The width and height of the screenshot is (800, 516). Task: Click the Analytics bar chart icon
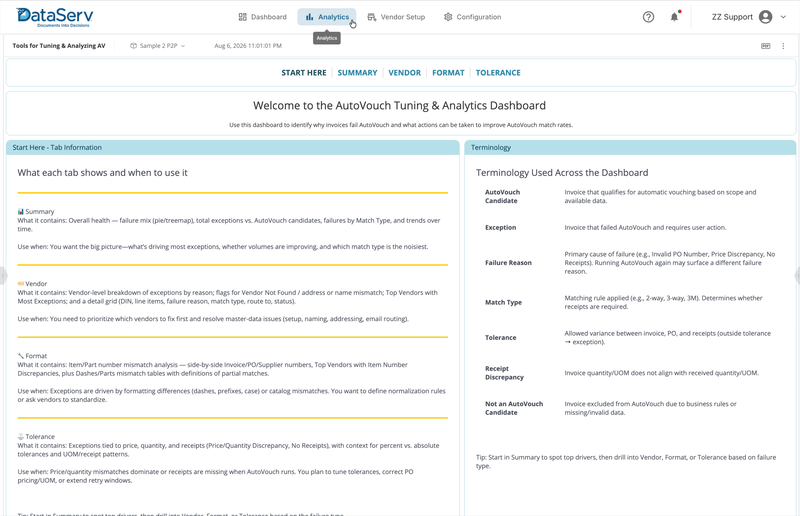[309, 17]
